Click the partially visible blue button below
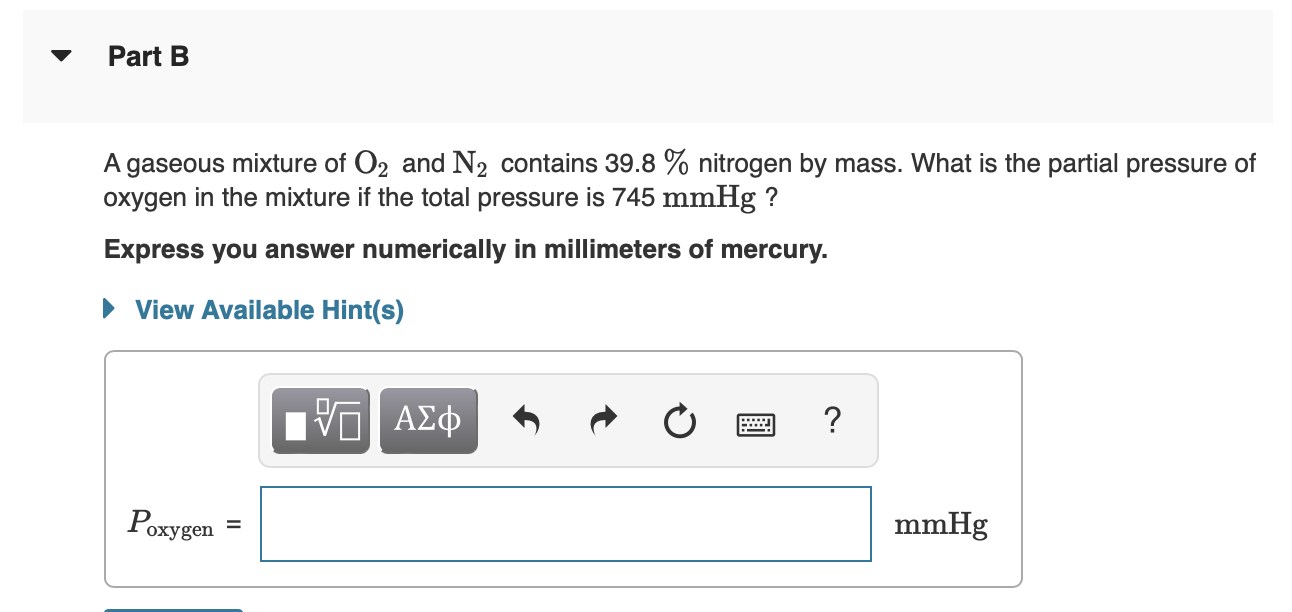This screenshot has height=612, width=1292. click(172, 609)
